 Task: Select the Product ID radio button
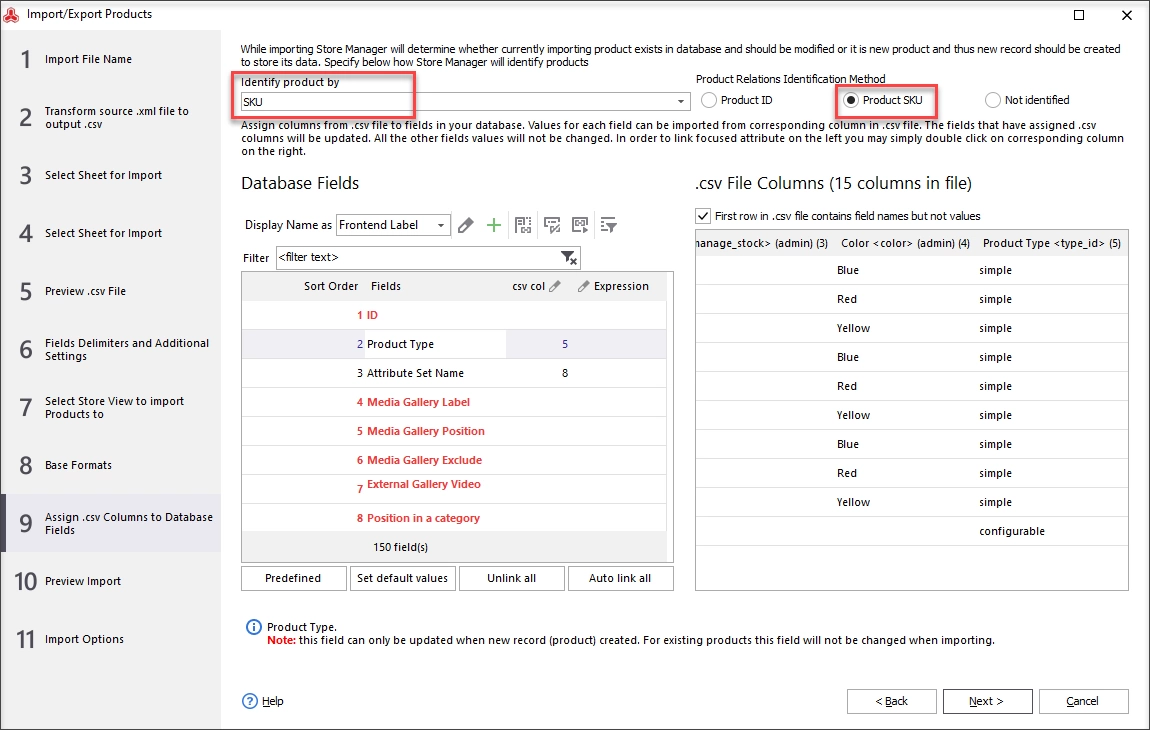point(708,100)
